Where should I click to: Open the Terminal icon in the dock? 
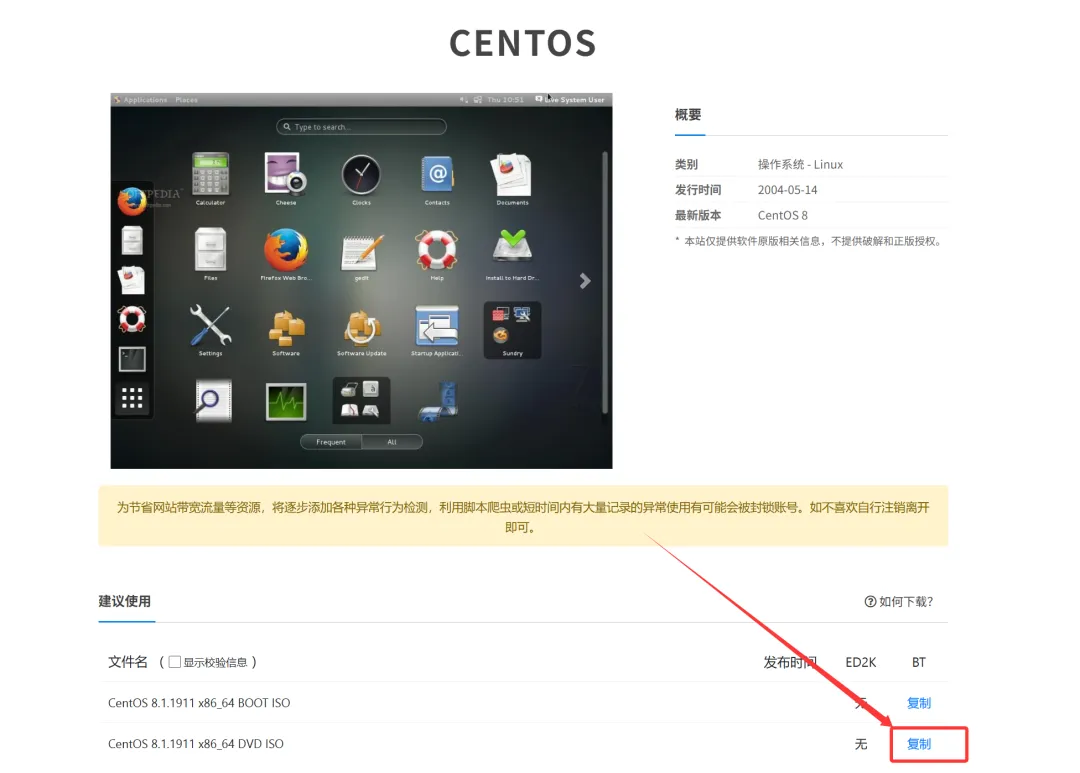(x=132, y=359)
